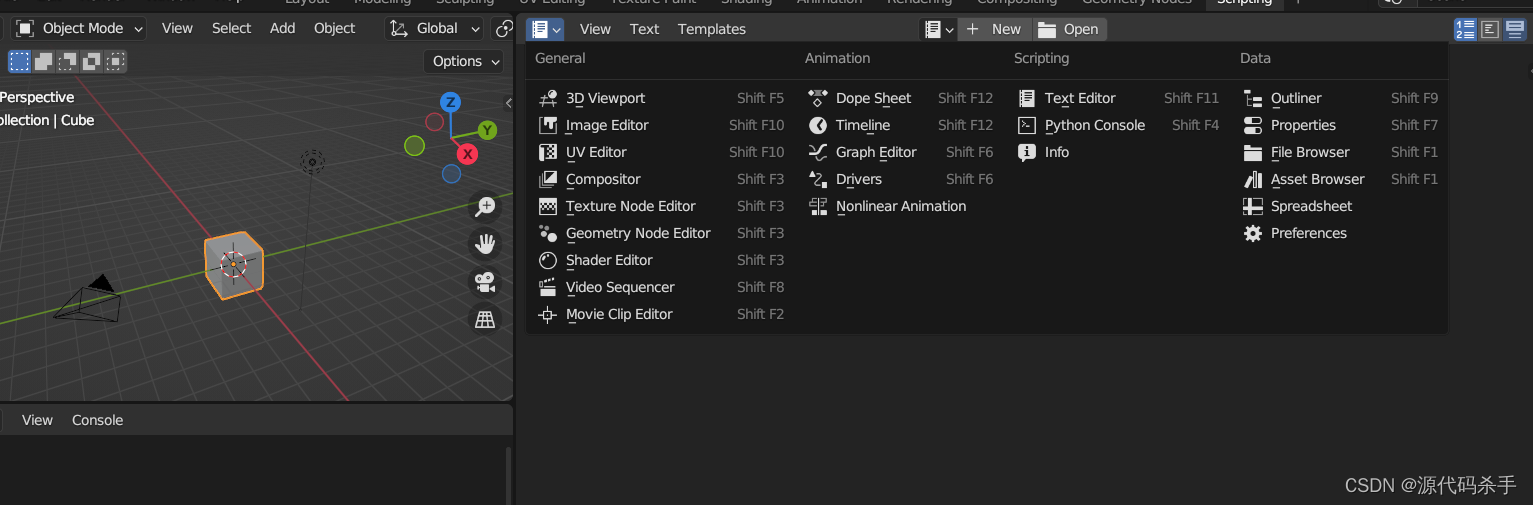Open the viewport Add menu
This screenshot has width=1533, height=505.
[283, 29]
